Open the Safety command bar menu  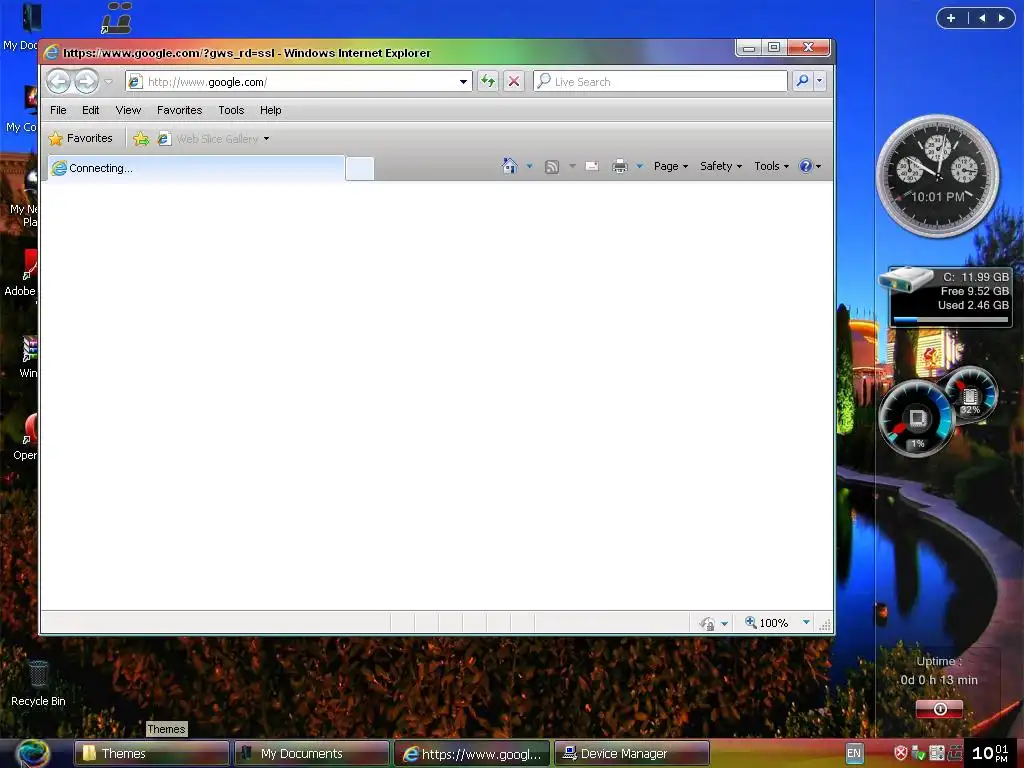coord(721,167)
